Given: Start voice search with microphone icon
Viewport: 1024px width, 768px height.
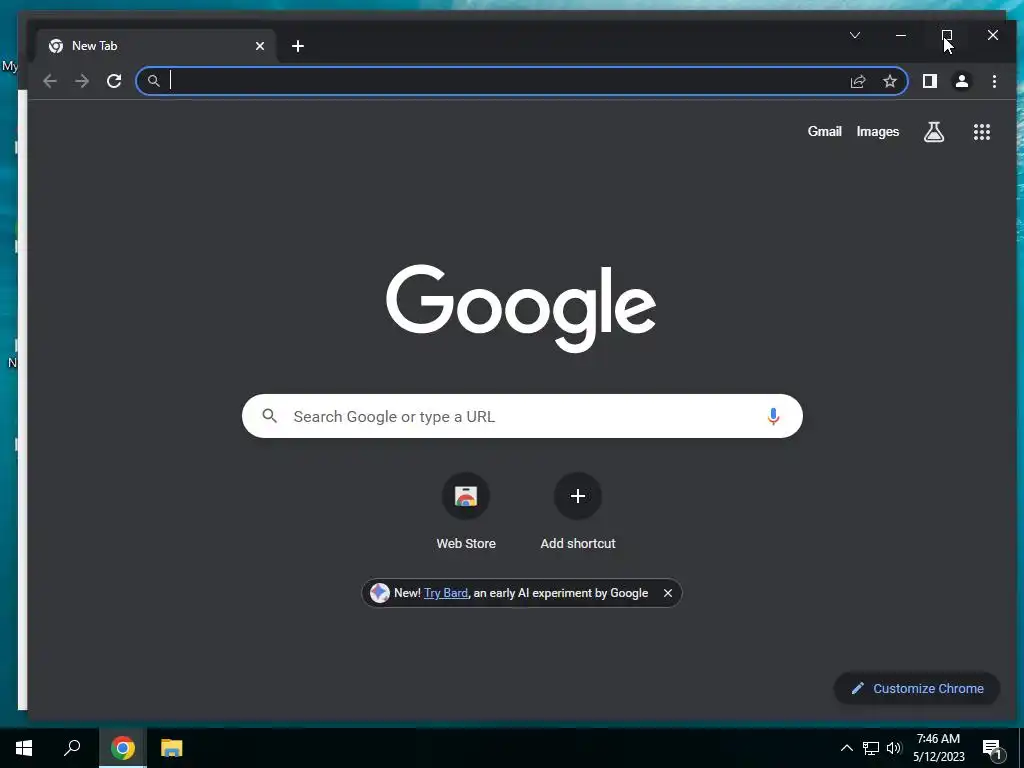Looking at the screenshot, I should [773, 416].
